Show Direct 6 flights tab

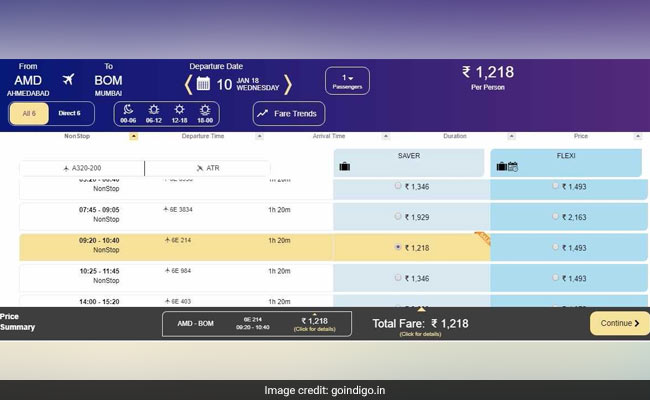tap(70, 114)
